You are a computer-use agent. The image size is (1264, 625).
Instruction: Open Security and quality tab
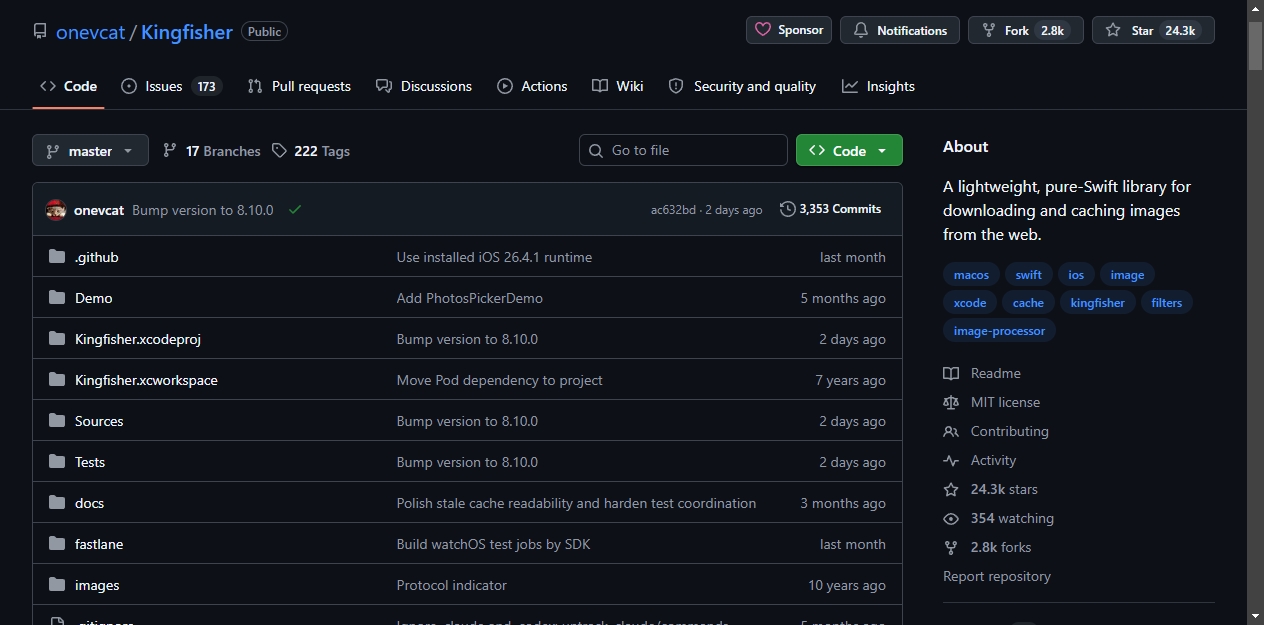pos(742,86)
